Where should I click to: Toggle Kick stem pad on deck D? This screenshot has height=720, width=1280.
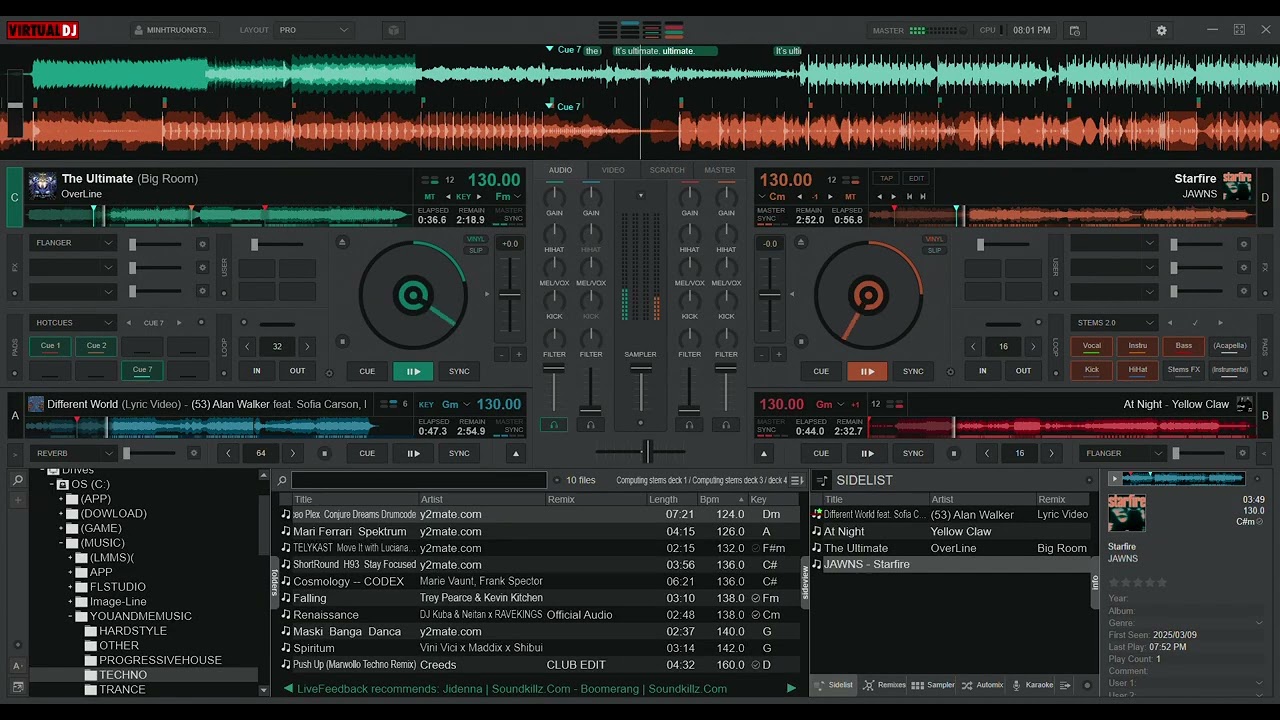pos(1092,370)
